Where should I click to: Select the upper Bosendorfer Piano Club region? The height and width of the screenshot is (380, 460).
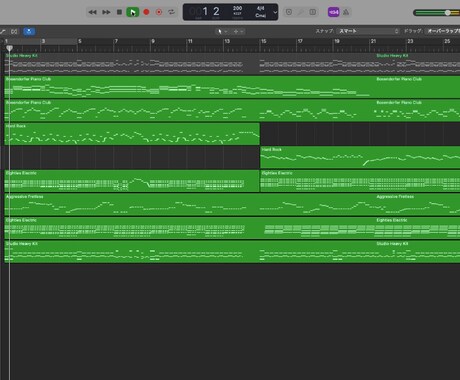pos(232,87)
